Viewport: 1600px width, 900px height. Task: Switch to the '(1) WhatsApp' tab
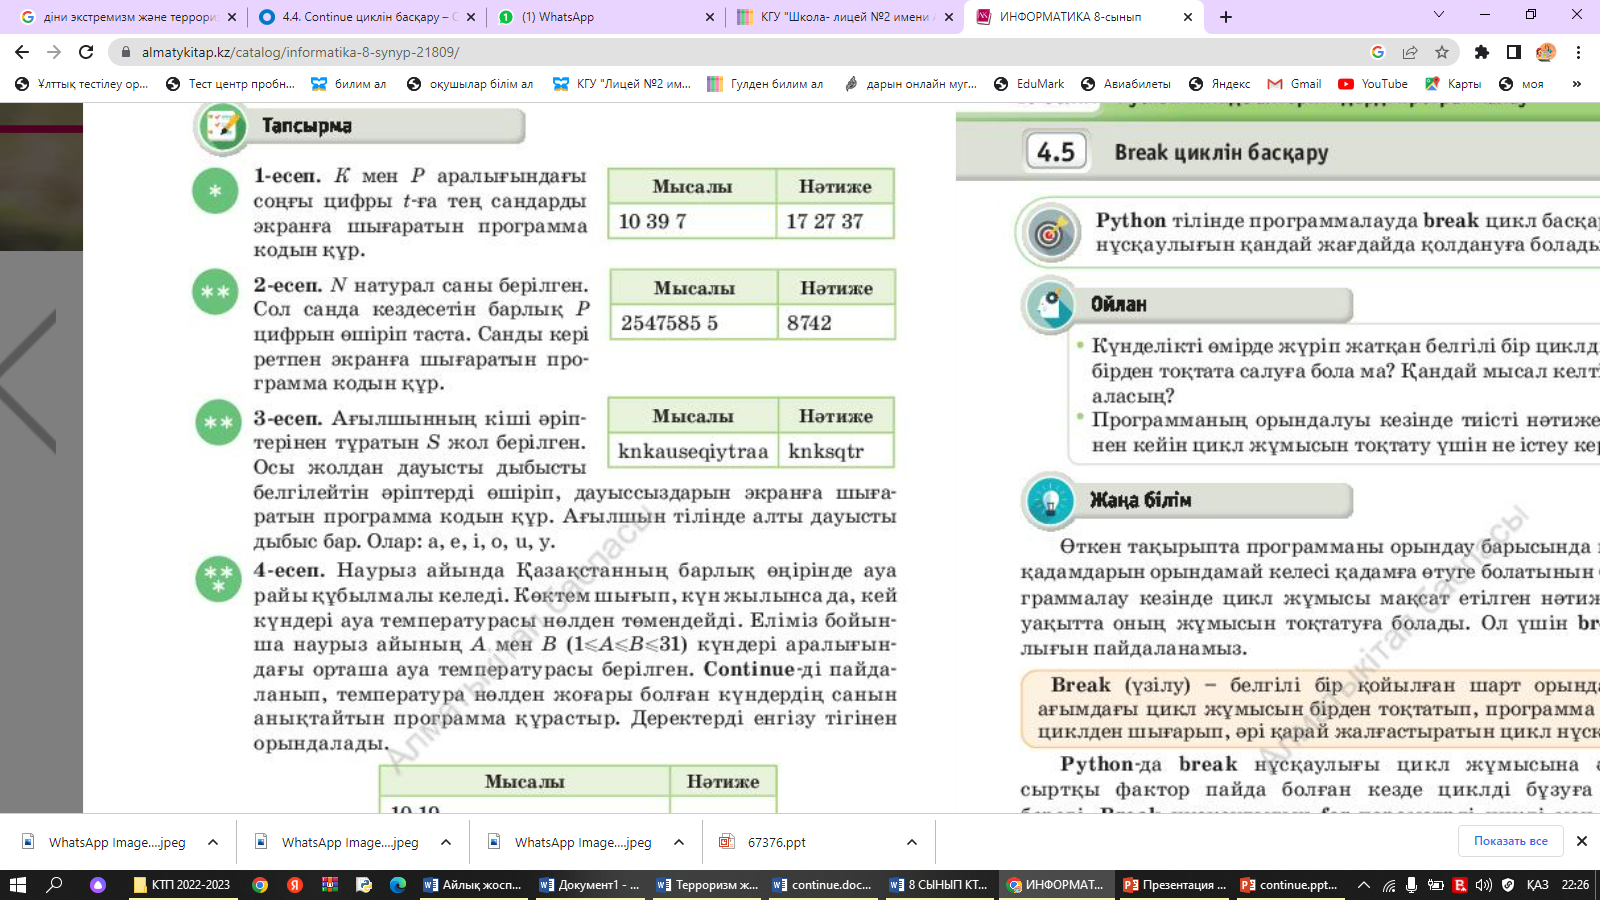click(605, 17)
